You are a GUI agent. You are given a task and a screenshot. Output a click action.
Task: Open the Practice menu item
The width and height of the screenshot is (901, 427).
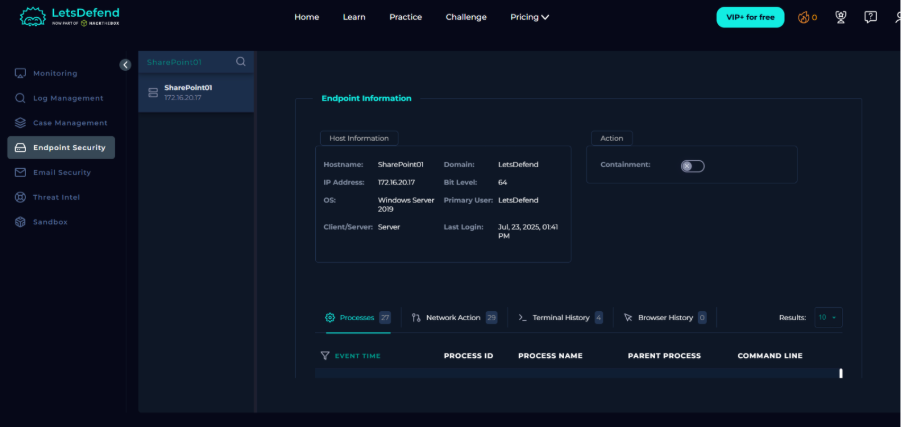(406, 17)
